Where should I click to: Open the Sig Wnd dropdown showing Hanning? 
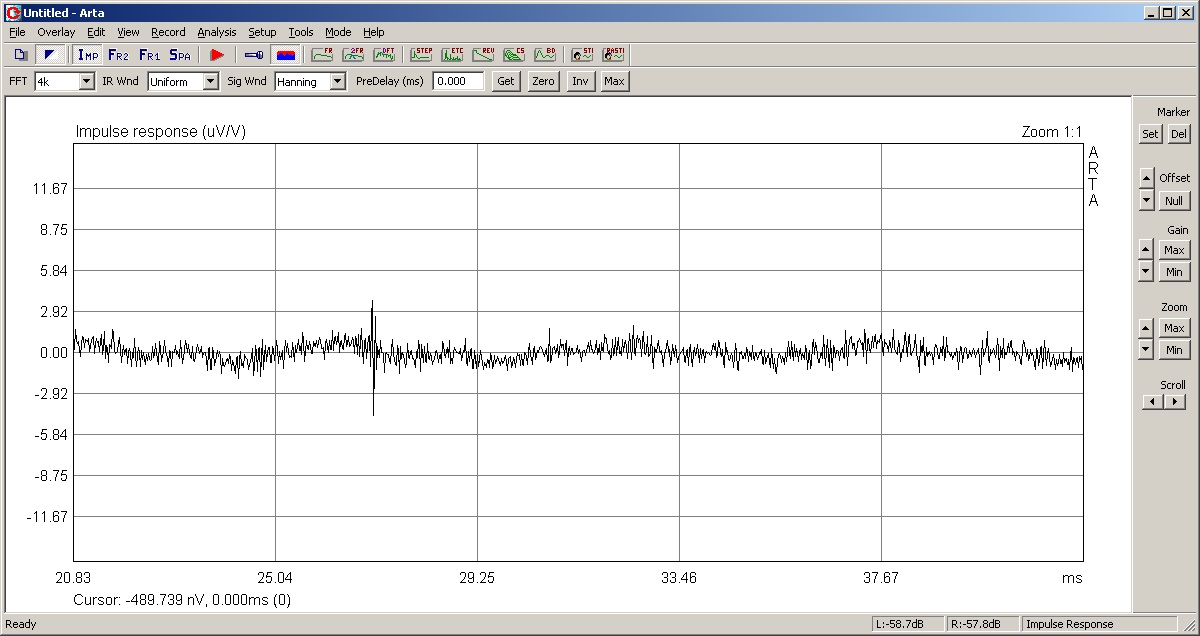[310, 82]
